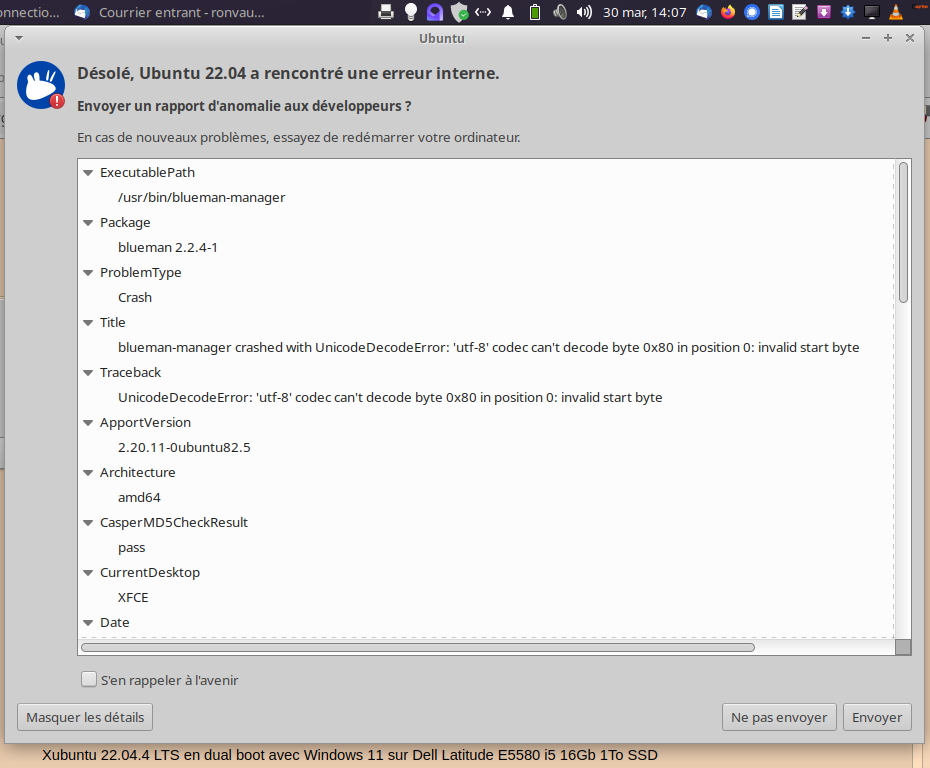The width and height of the screenshot is (930, 768).
Task: Launch Firefox from the panel
Action: [728, 12]
